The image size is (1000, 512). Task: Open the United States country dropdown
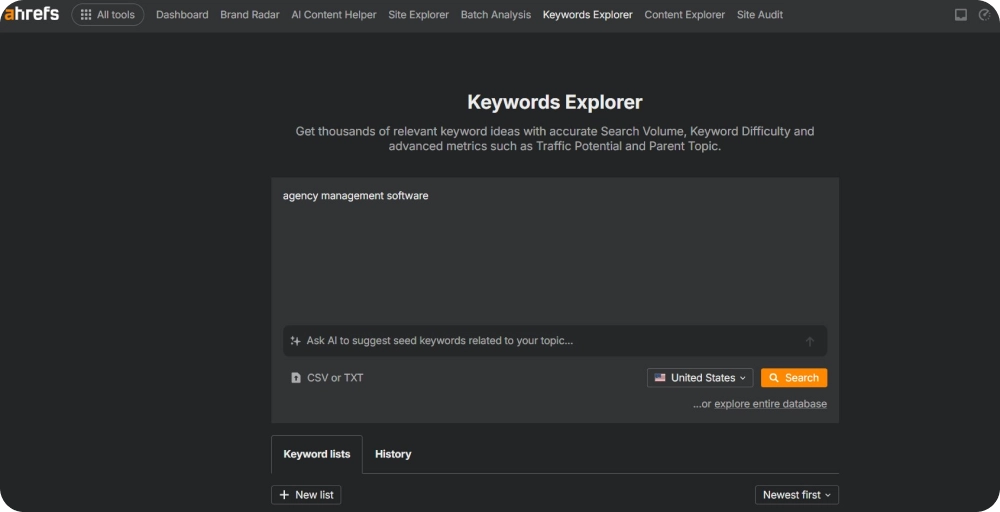pos(700,377)
